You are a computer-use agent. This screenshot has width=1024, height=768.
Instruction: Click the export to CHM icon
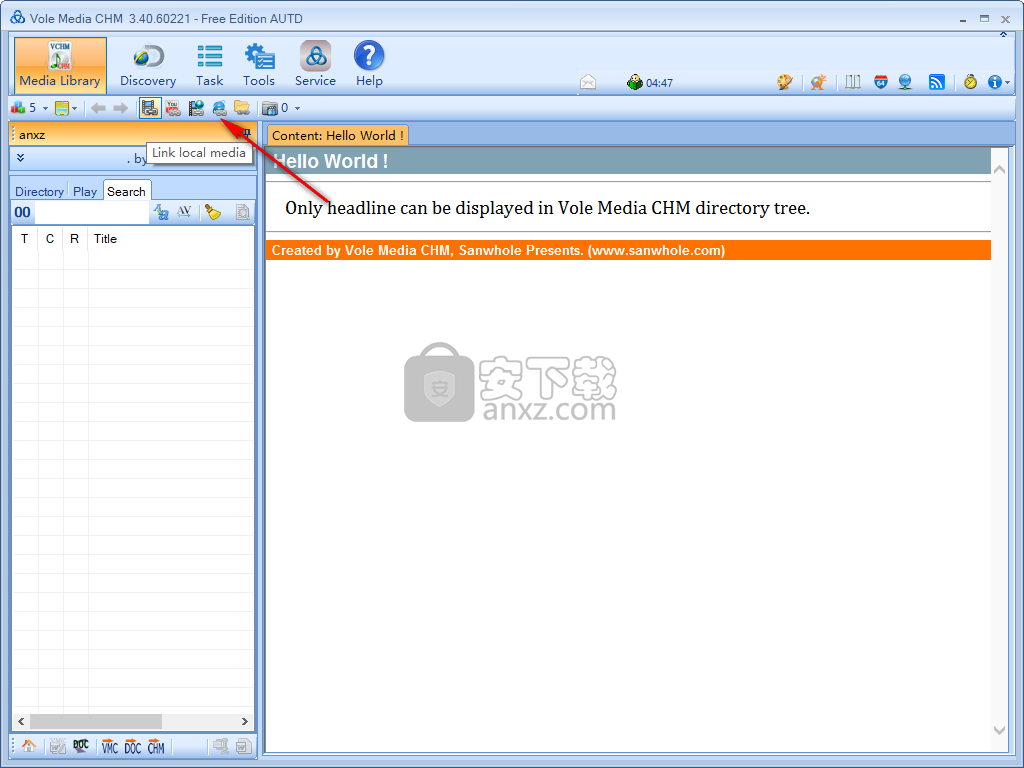[x=156, y=746]
